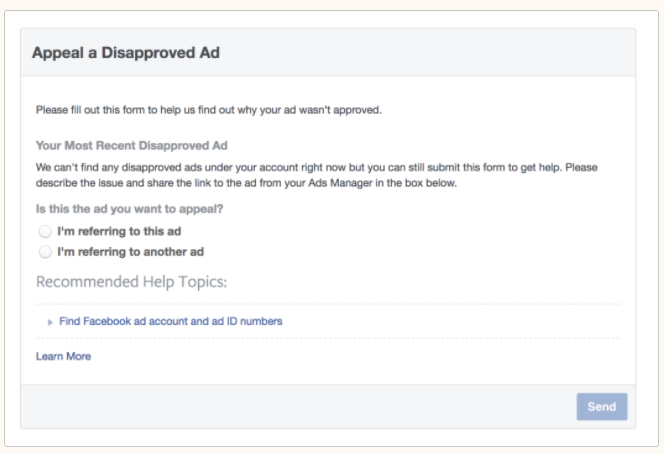Click the "I'm referring to another ad" label text
This screenshot has height=453, width=664.
[x=130, y=252]
